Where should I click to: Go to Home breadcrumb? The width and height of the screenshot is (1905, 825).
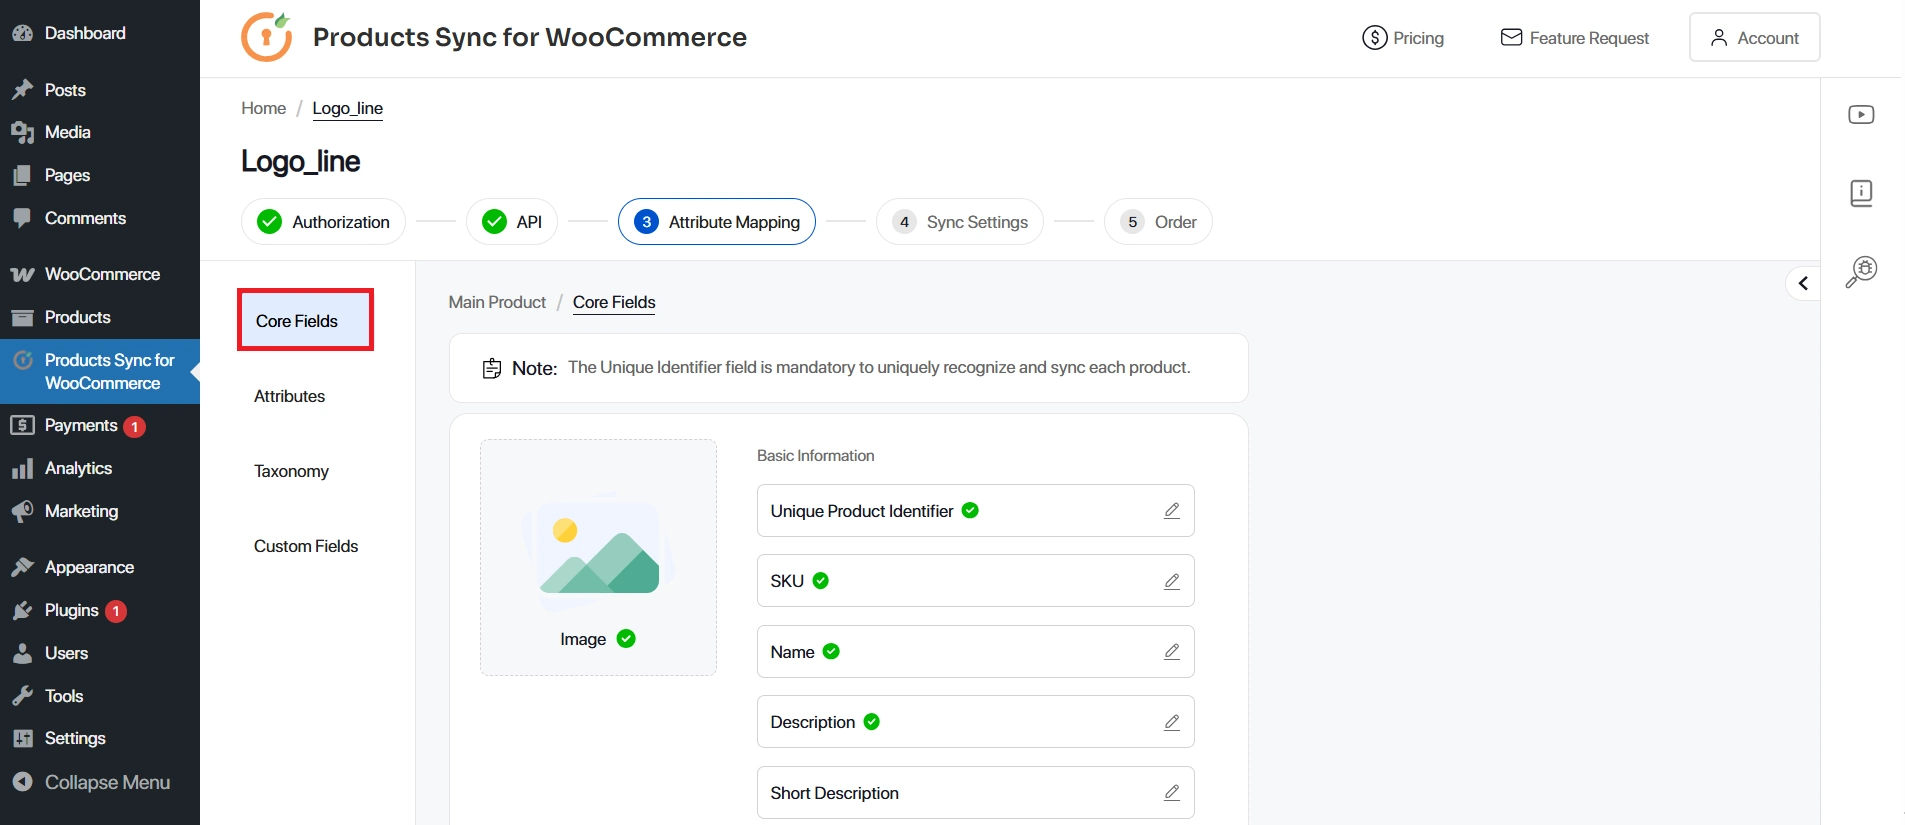pos(264,108)
